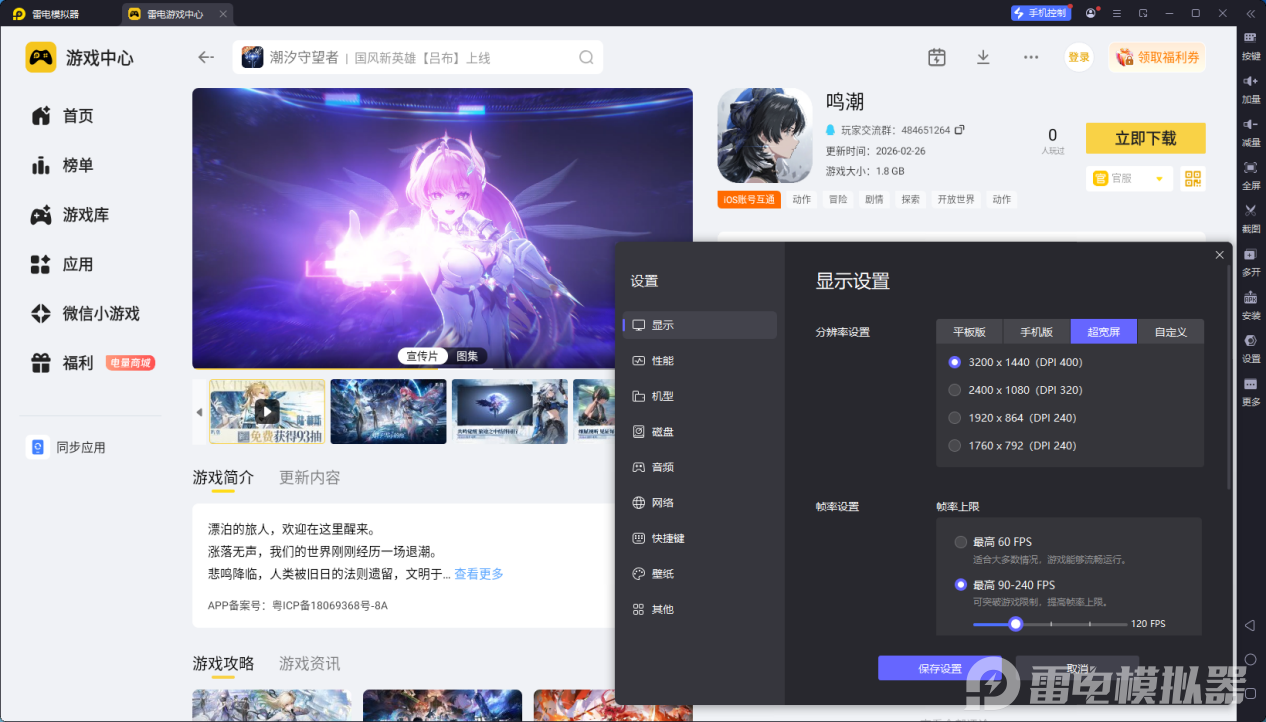Close the settings dialog
Viewport: 1266px width, 722px height.
[x=1219, y=255]
